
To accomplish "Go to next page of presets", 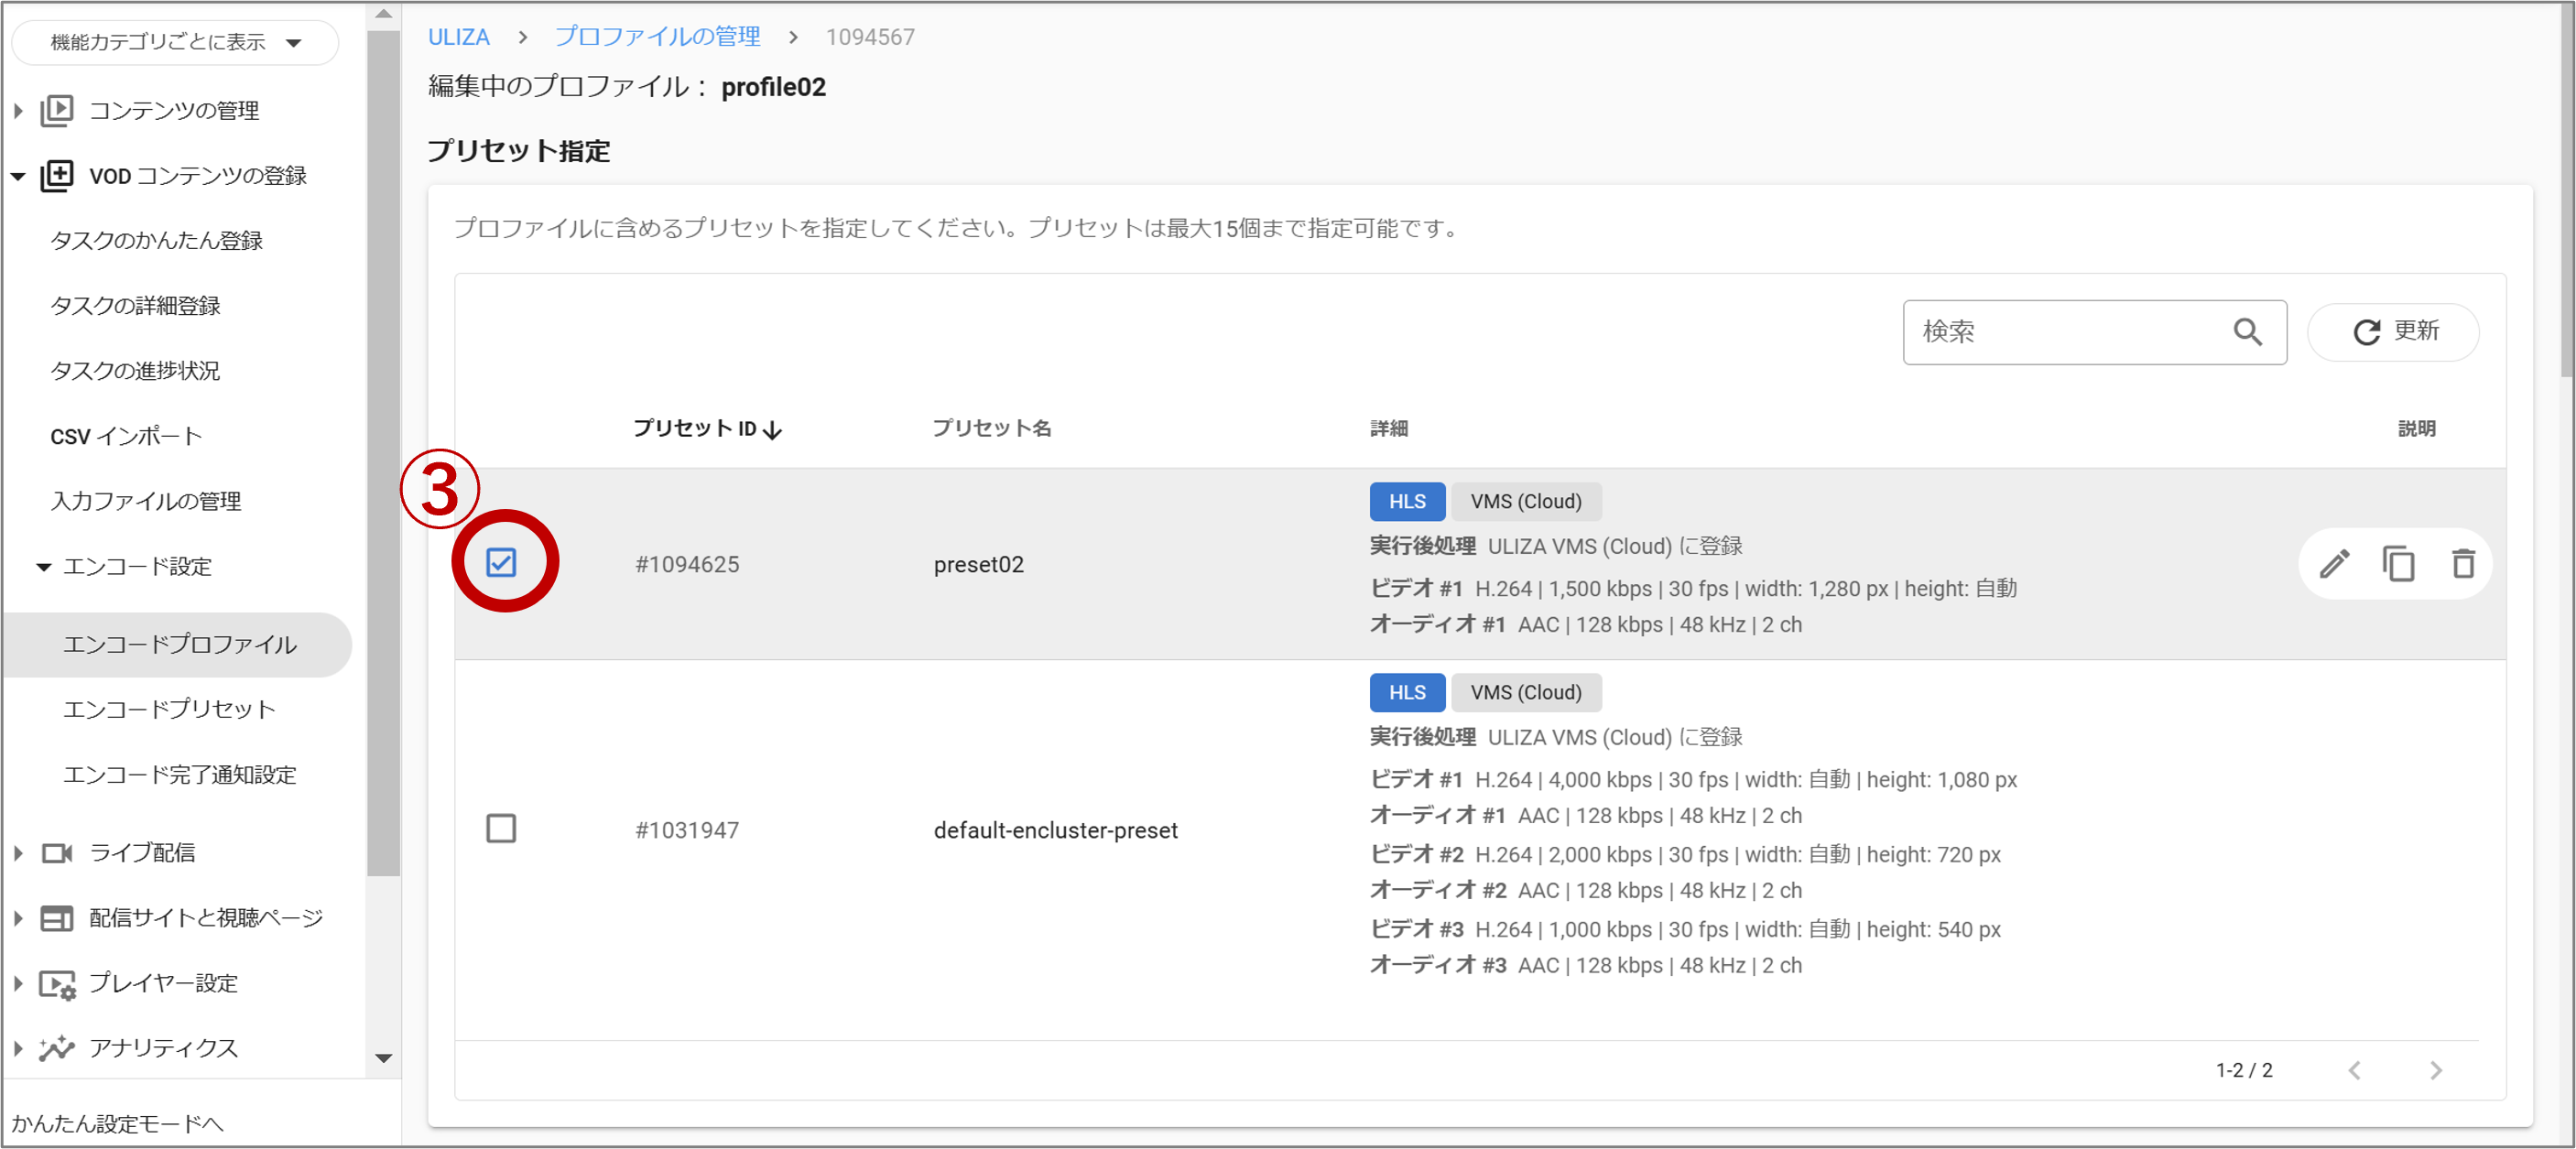I will [2436, 1070].
